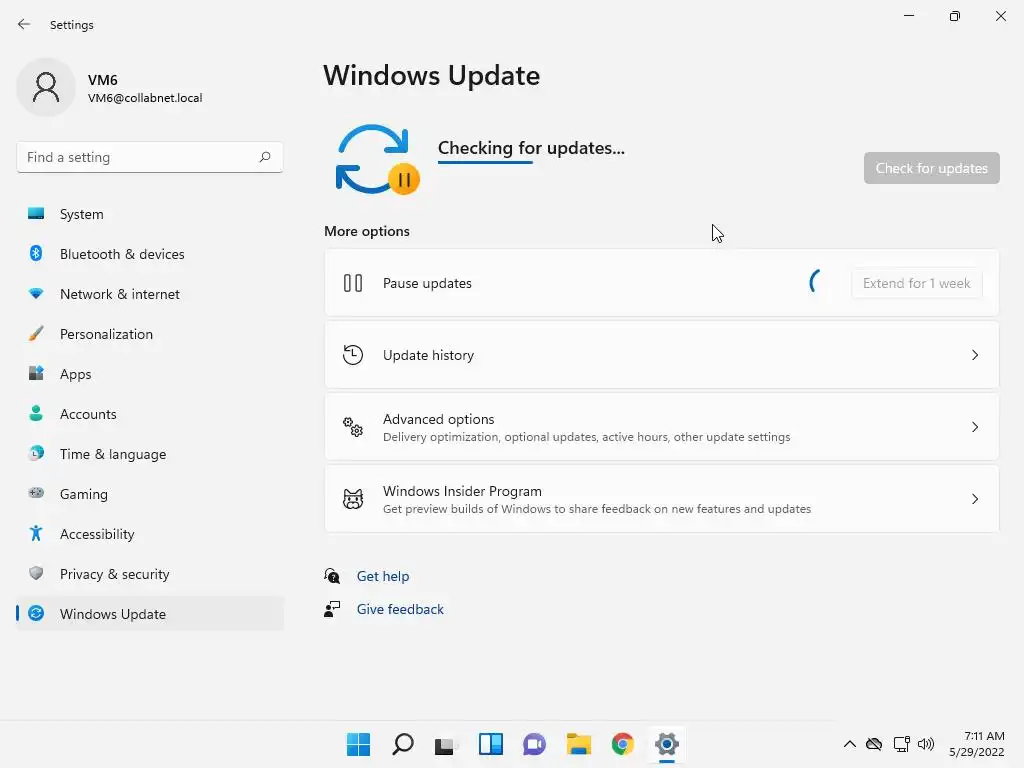Open the Give feedback link
Viewport: 1024px width, 768px height.
click(x=400, y=609)
